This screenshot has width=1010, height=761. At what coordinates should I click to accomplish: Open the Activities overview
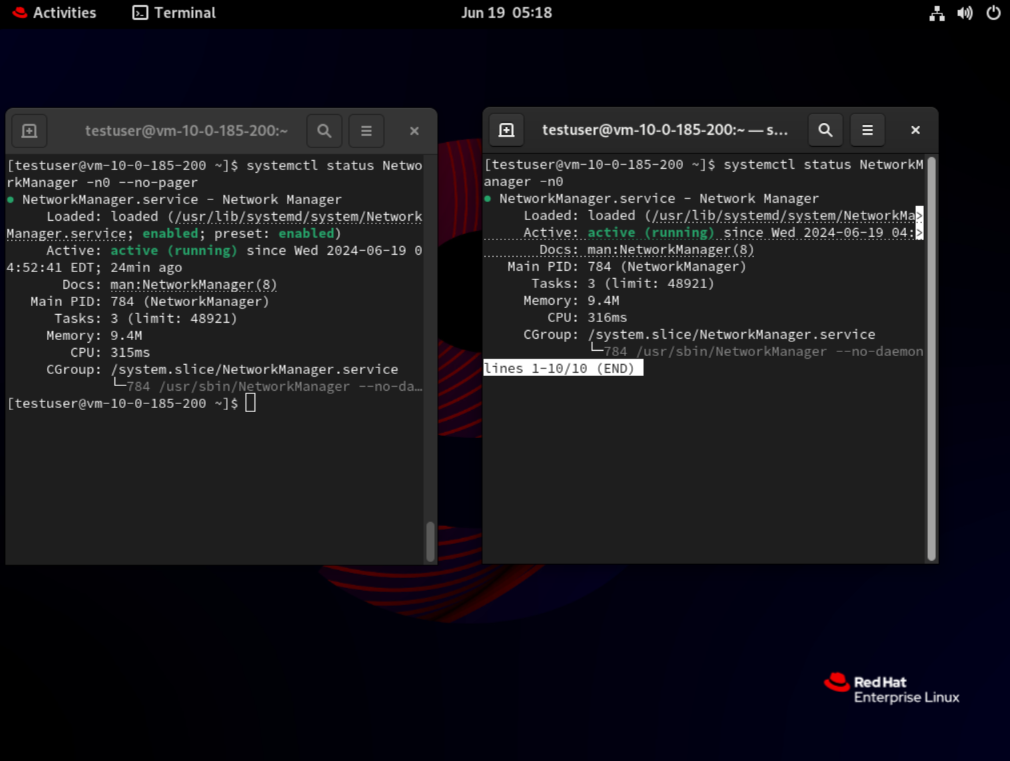pyautogui.click(x=55, y=13)
